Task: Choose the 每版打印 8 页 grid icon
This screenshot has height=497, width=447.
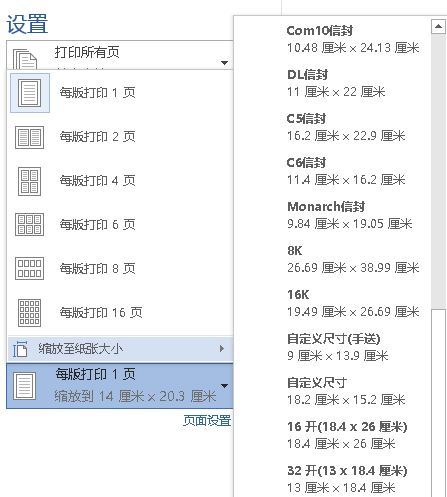Action: coord(29,268)
